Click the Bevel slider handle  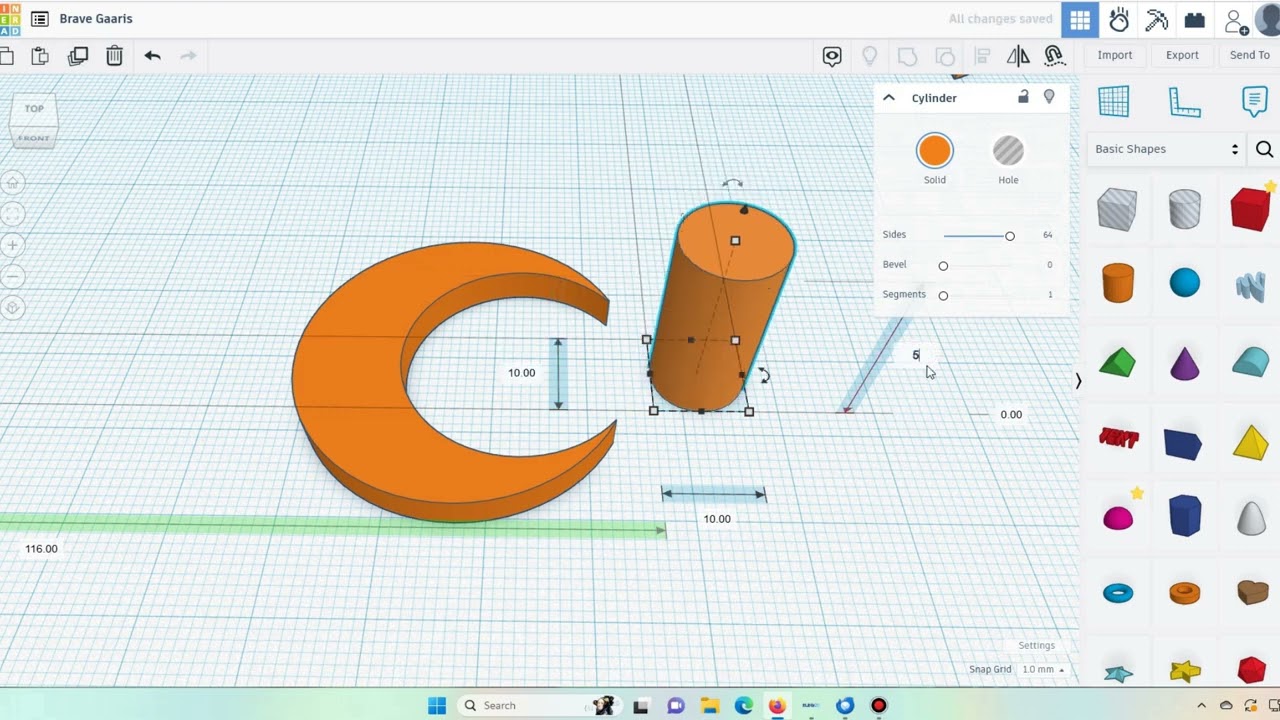(943, 266)
